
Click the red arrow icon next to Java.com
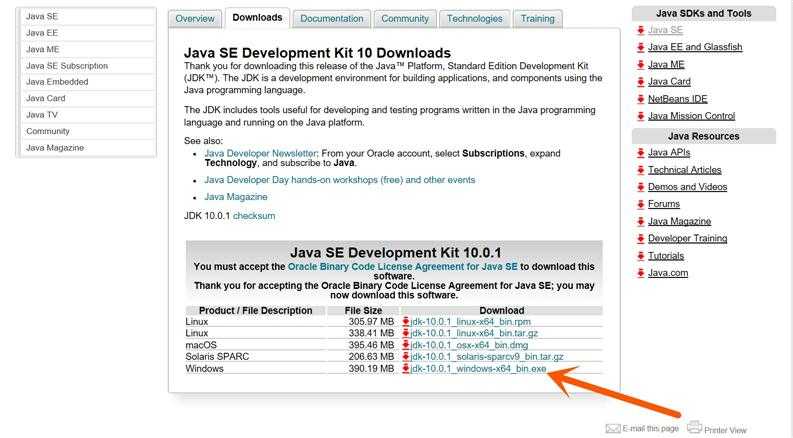pyautogui.click(x=640, y=274)
